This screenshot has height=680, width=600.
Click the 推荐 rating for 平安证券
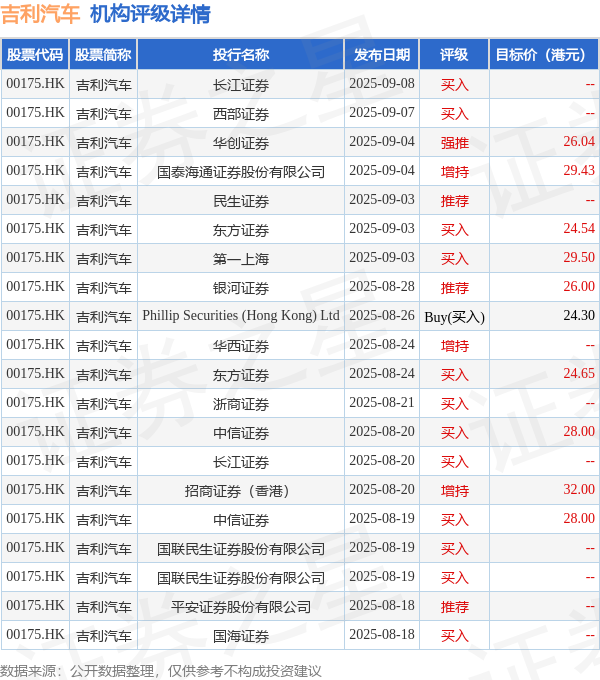[454, 607]
